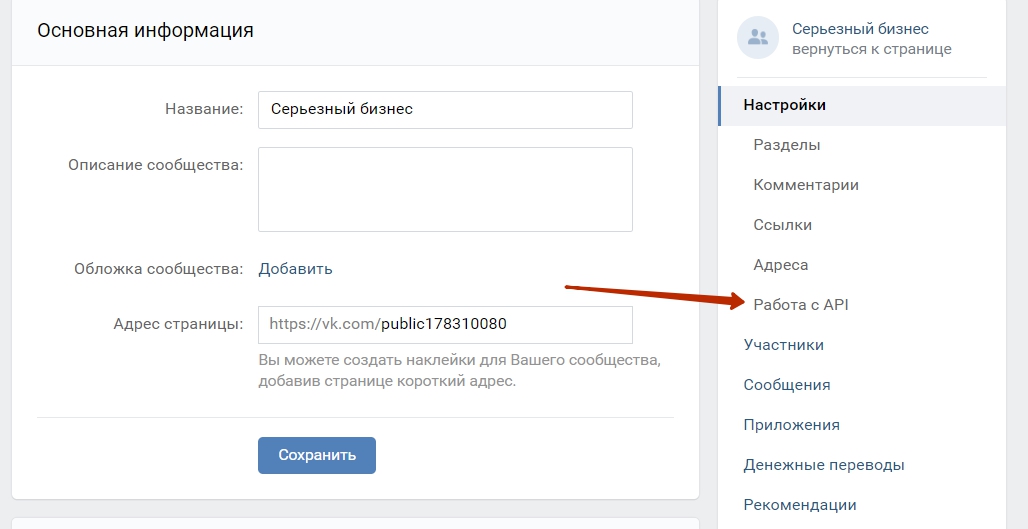Image resolution: width=1028 pixels, height=529 pixels.
Task: Go to Разделы settings
Action: (787, 145)
